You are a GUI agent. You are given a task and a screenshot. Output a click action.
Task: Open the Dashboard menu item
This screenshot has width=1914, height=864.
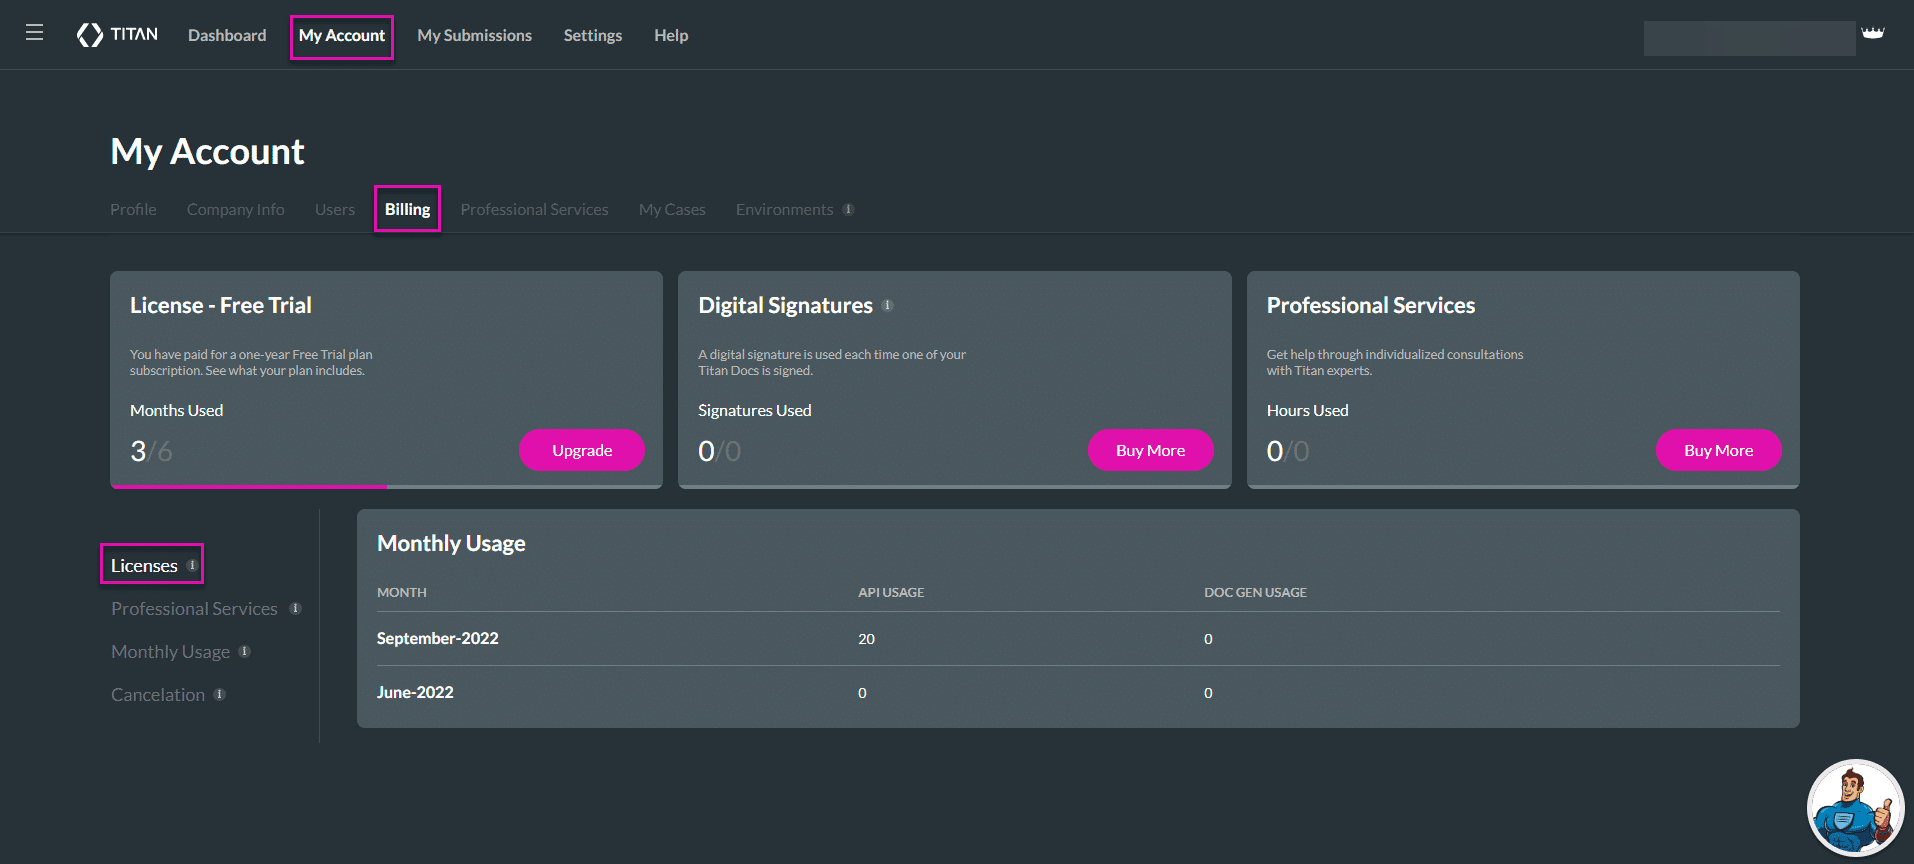point(227,36)
